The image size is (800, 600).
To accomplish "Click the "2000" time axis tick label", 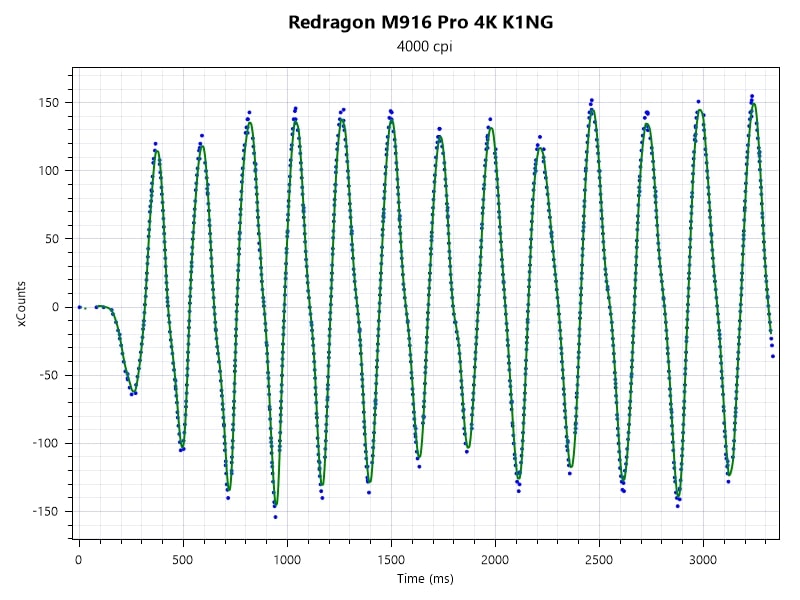I will coord(495,560).
